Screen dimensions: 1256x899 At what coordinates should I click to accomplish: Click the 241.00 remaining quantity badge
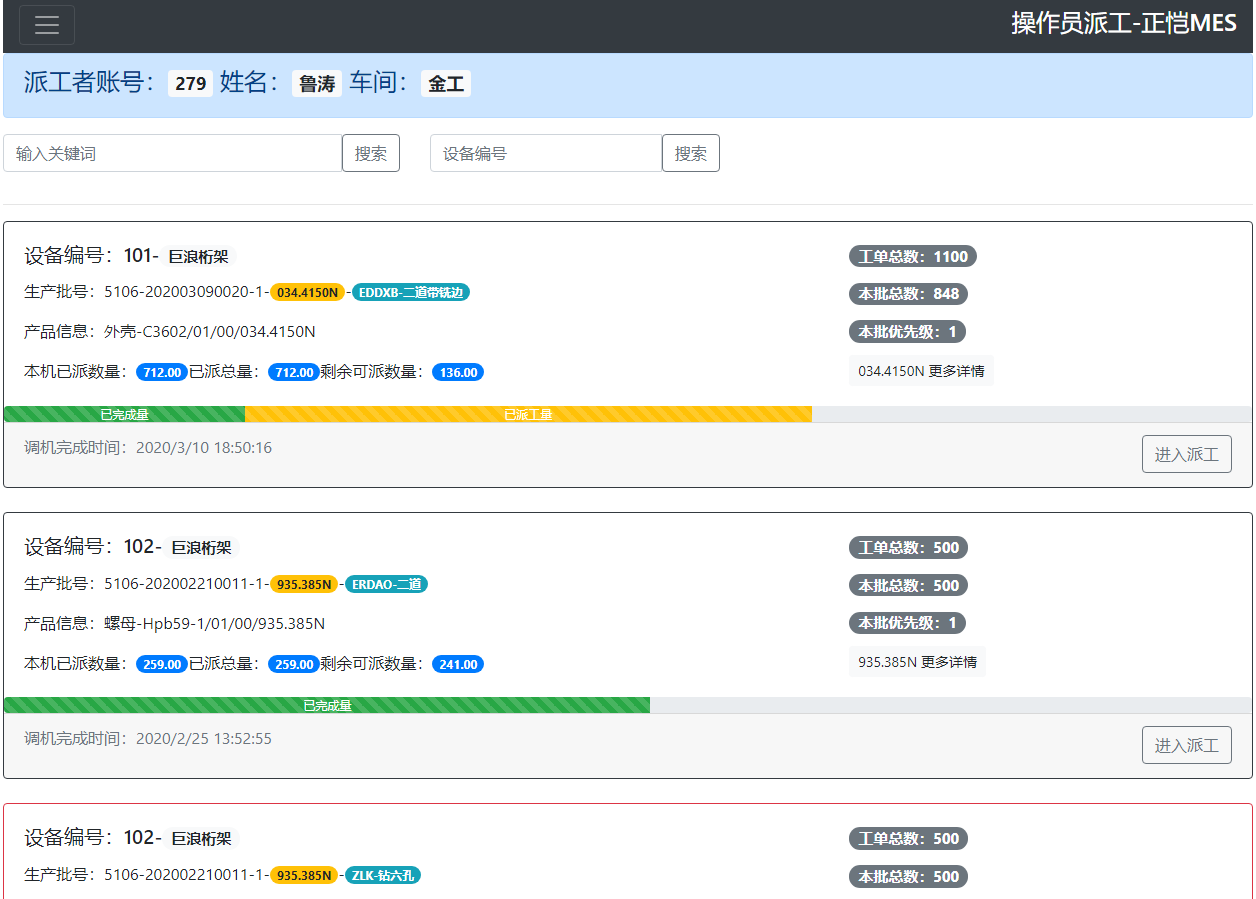[x=458, y=664]
